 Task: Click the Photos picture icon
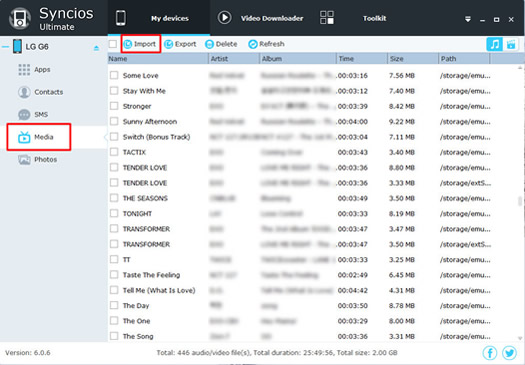[x=24, y=160]
